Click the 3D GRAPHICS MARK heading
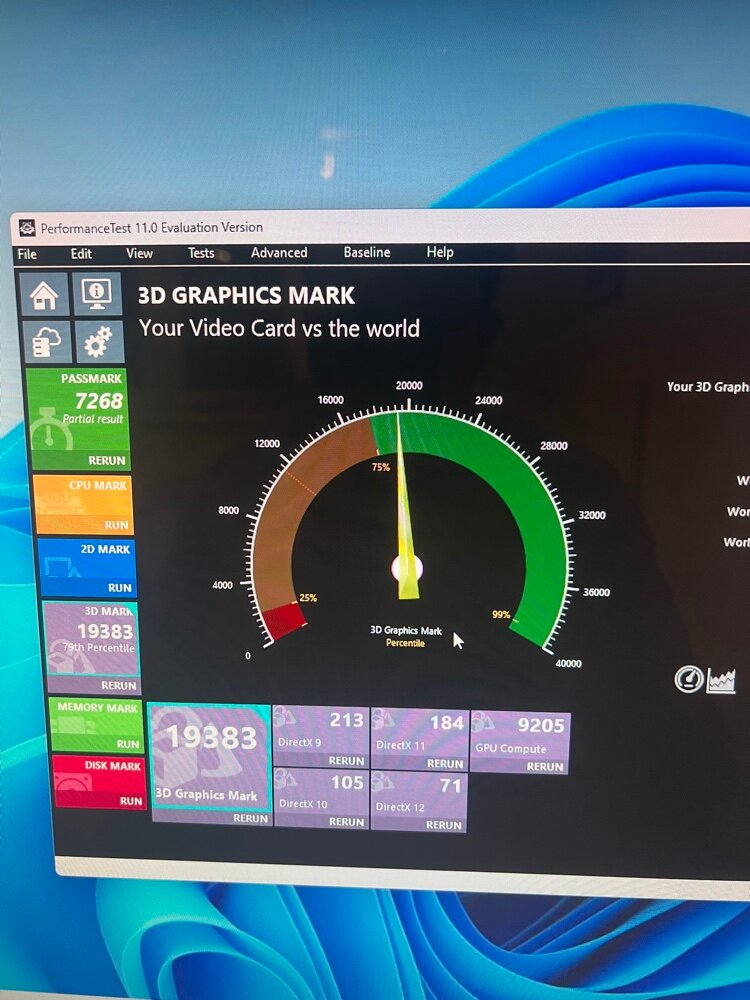Viewport: 750px width, 1000px height. pyautogui.click(x=246, y=295)
